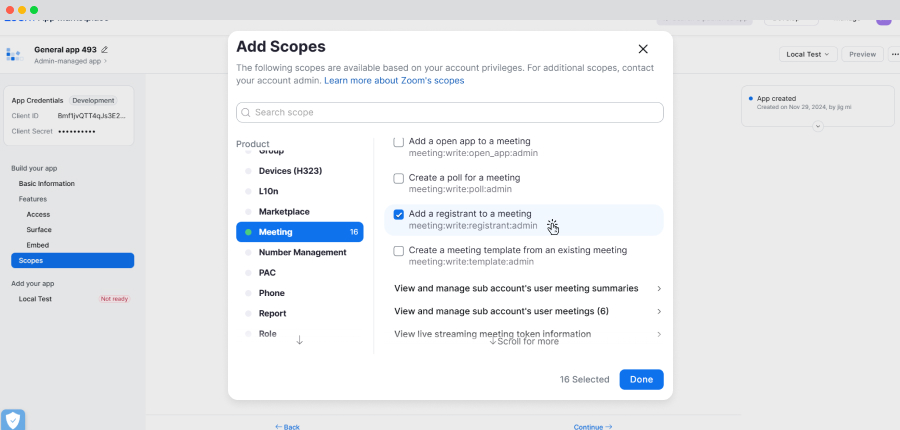The height and width of the screenshot is (430, 900).
Task: Click the meeting:write:registrant:admin scope text
Action: (473, 226)
